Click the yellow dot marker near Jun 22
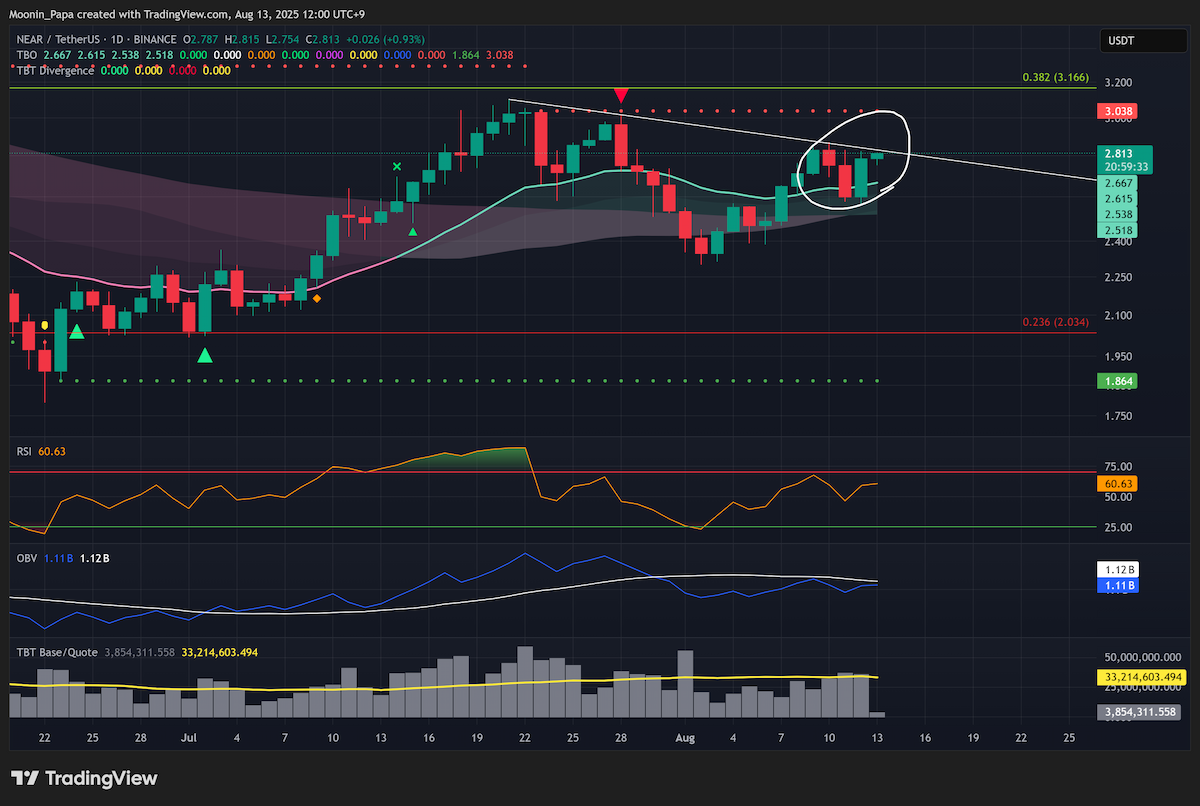This screenshot has width=1200, height=806. pyautogui.click(x=44, y=326)
